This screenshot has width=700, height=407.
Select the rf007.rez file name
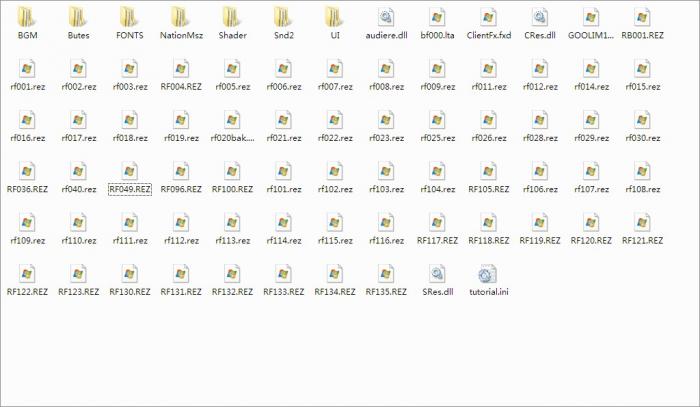335,87
